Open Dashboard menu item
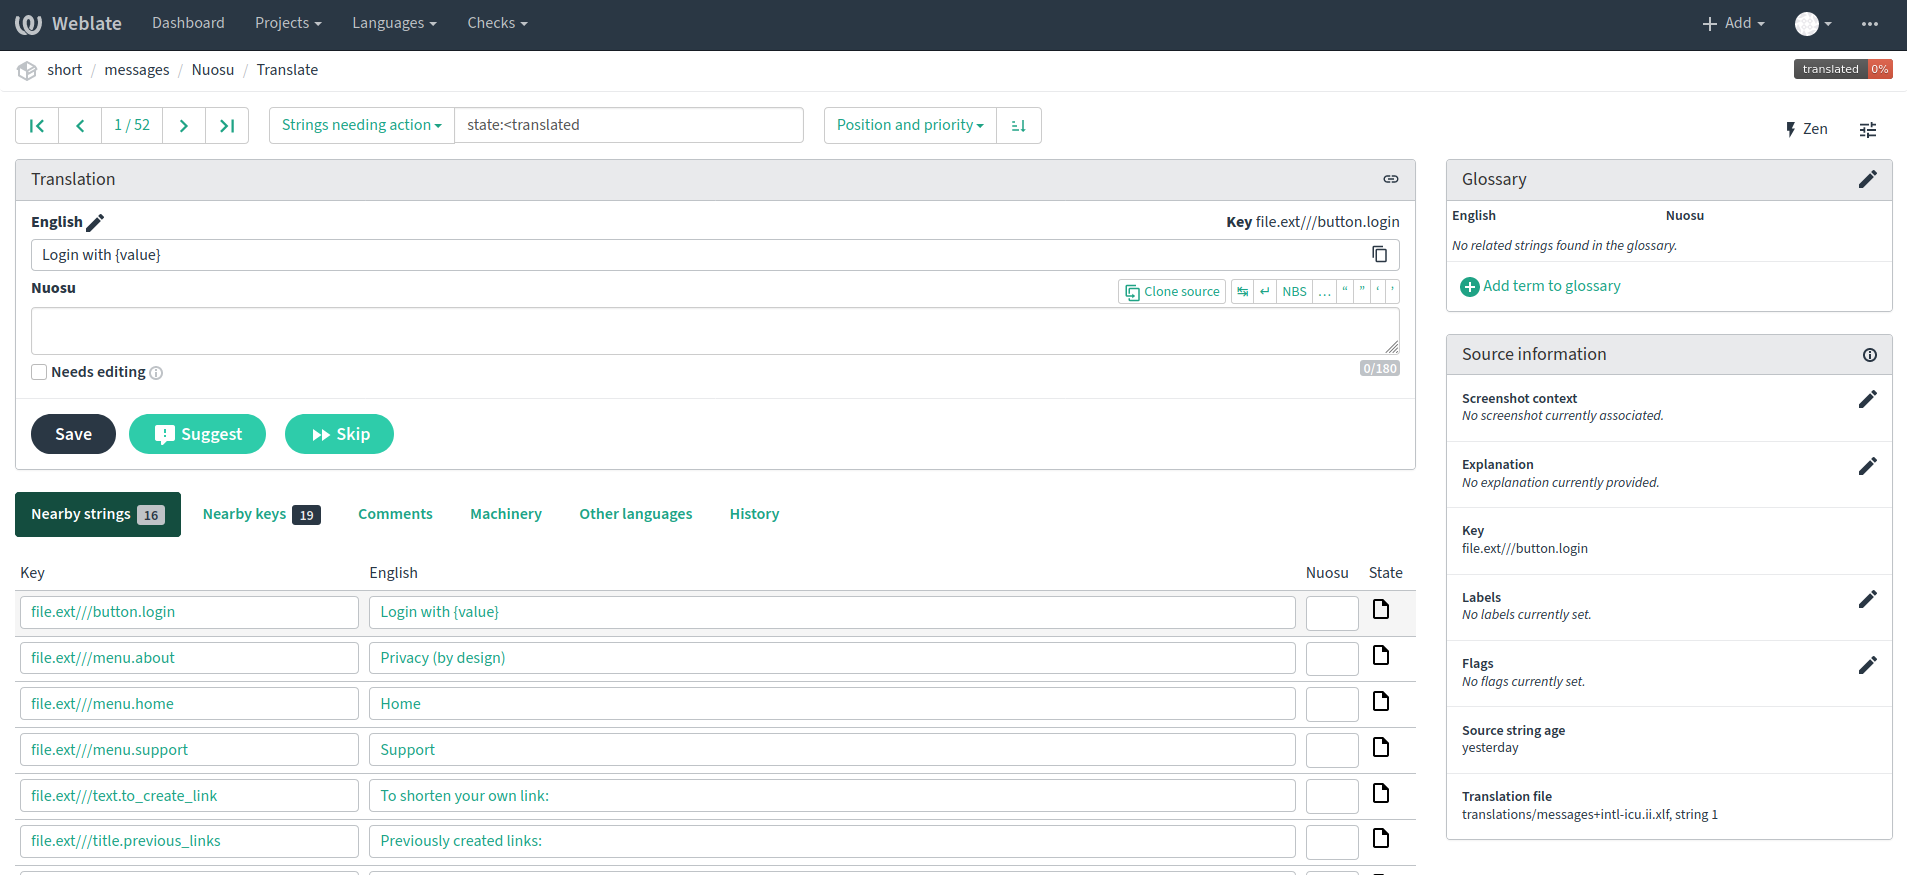 point(188,23)
